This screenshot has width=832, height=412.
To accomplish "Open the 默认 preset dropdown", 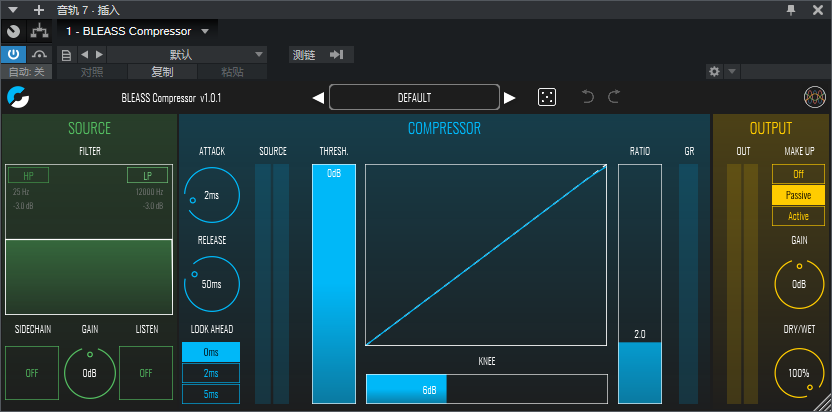I will [187, 55].
